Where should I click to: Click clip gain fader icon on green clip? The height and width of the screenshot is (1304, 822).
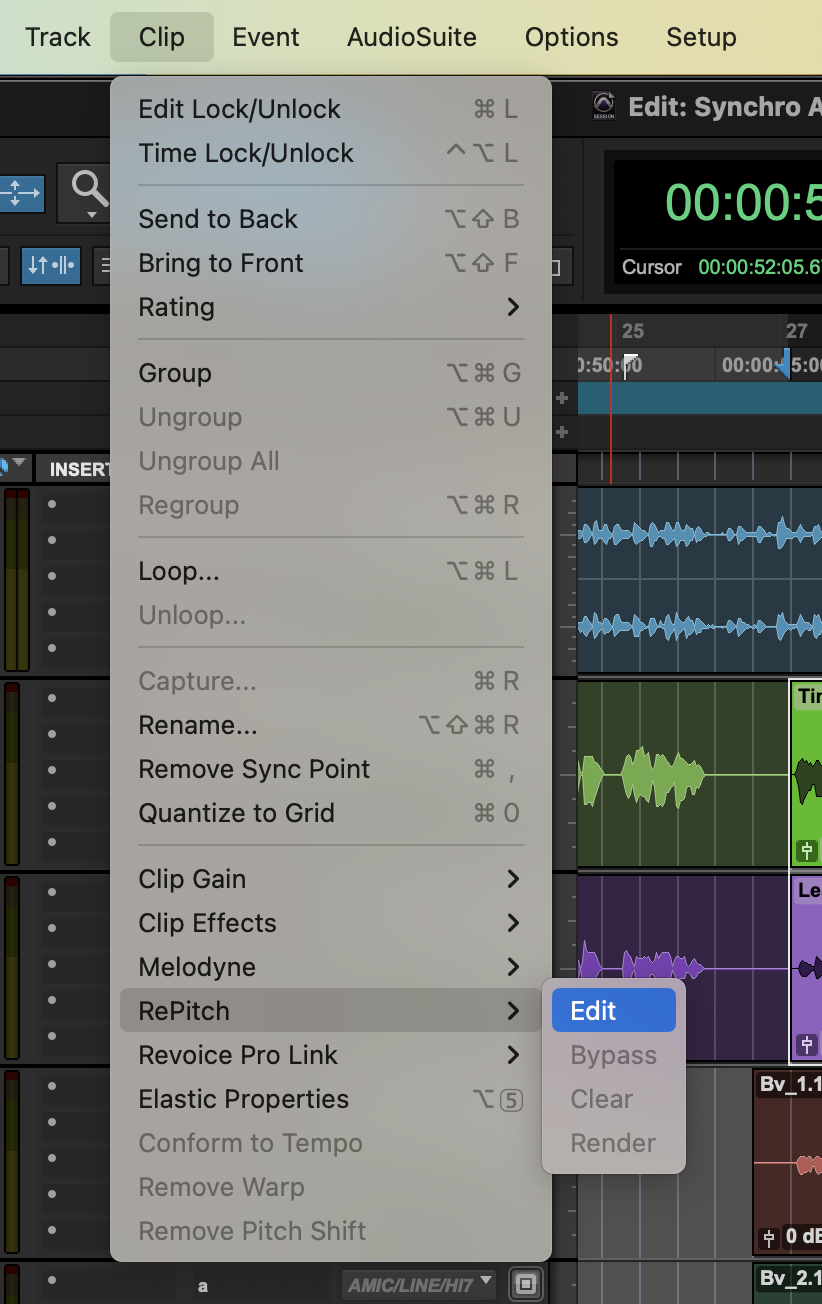click(x=807, y=852)
